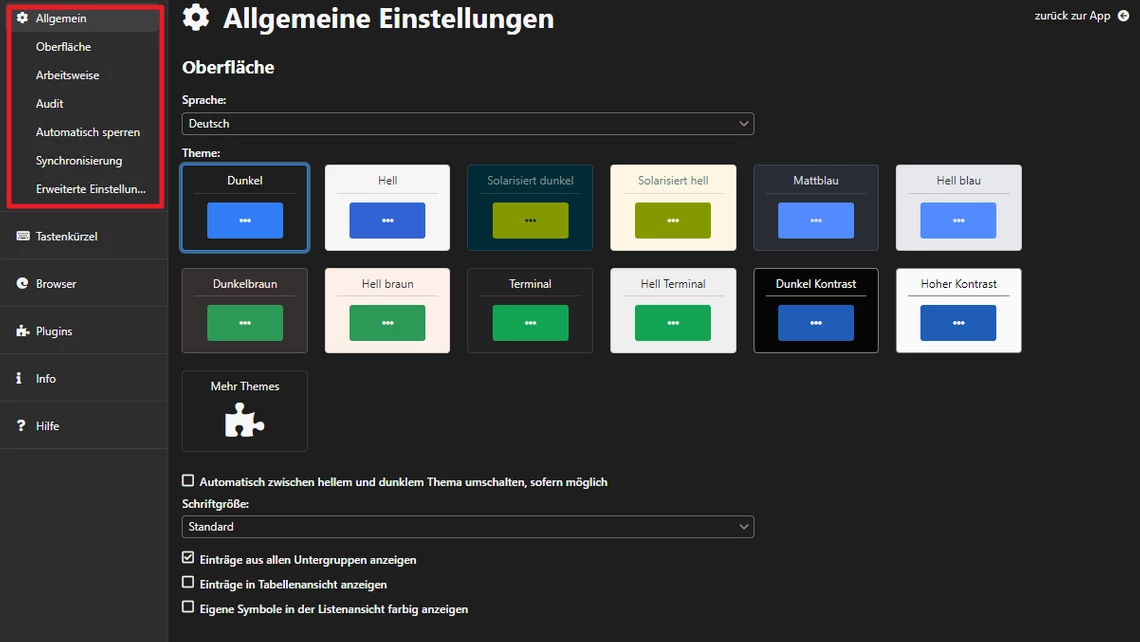Enable automatic light/dark theme switching checkbox

click(188, 481)
